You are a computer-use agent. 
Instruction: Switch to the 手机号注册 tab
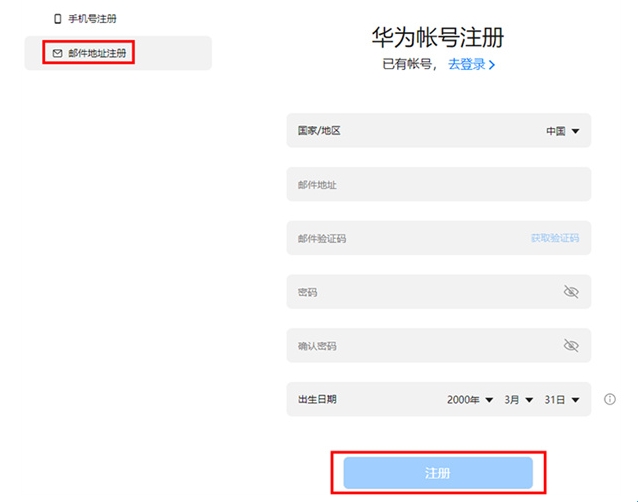92,19
